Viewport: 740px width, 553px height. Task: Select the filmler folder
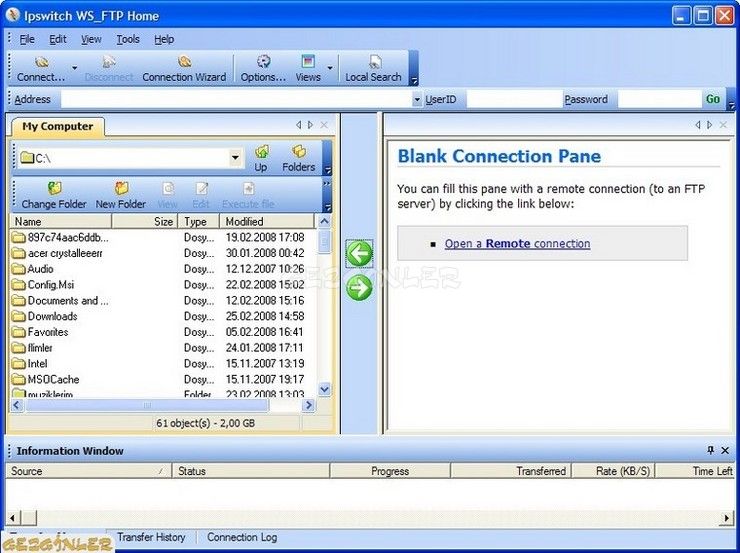[32, 348]
